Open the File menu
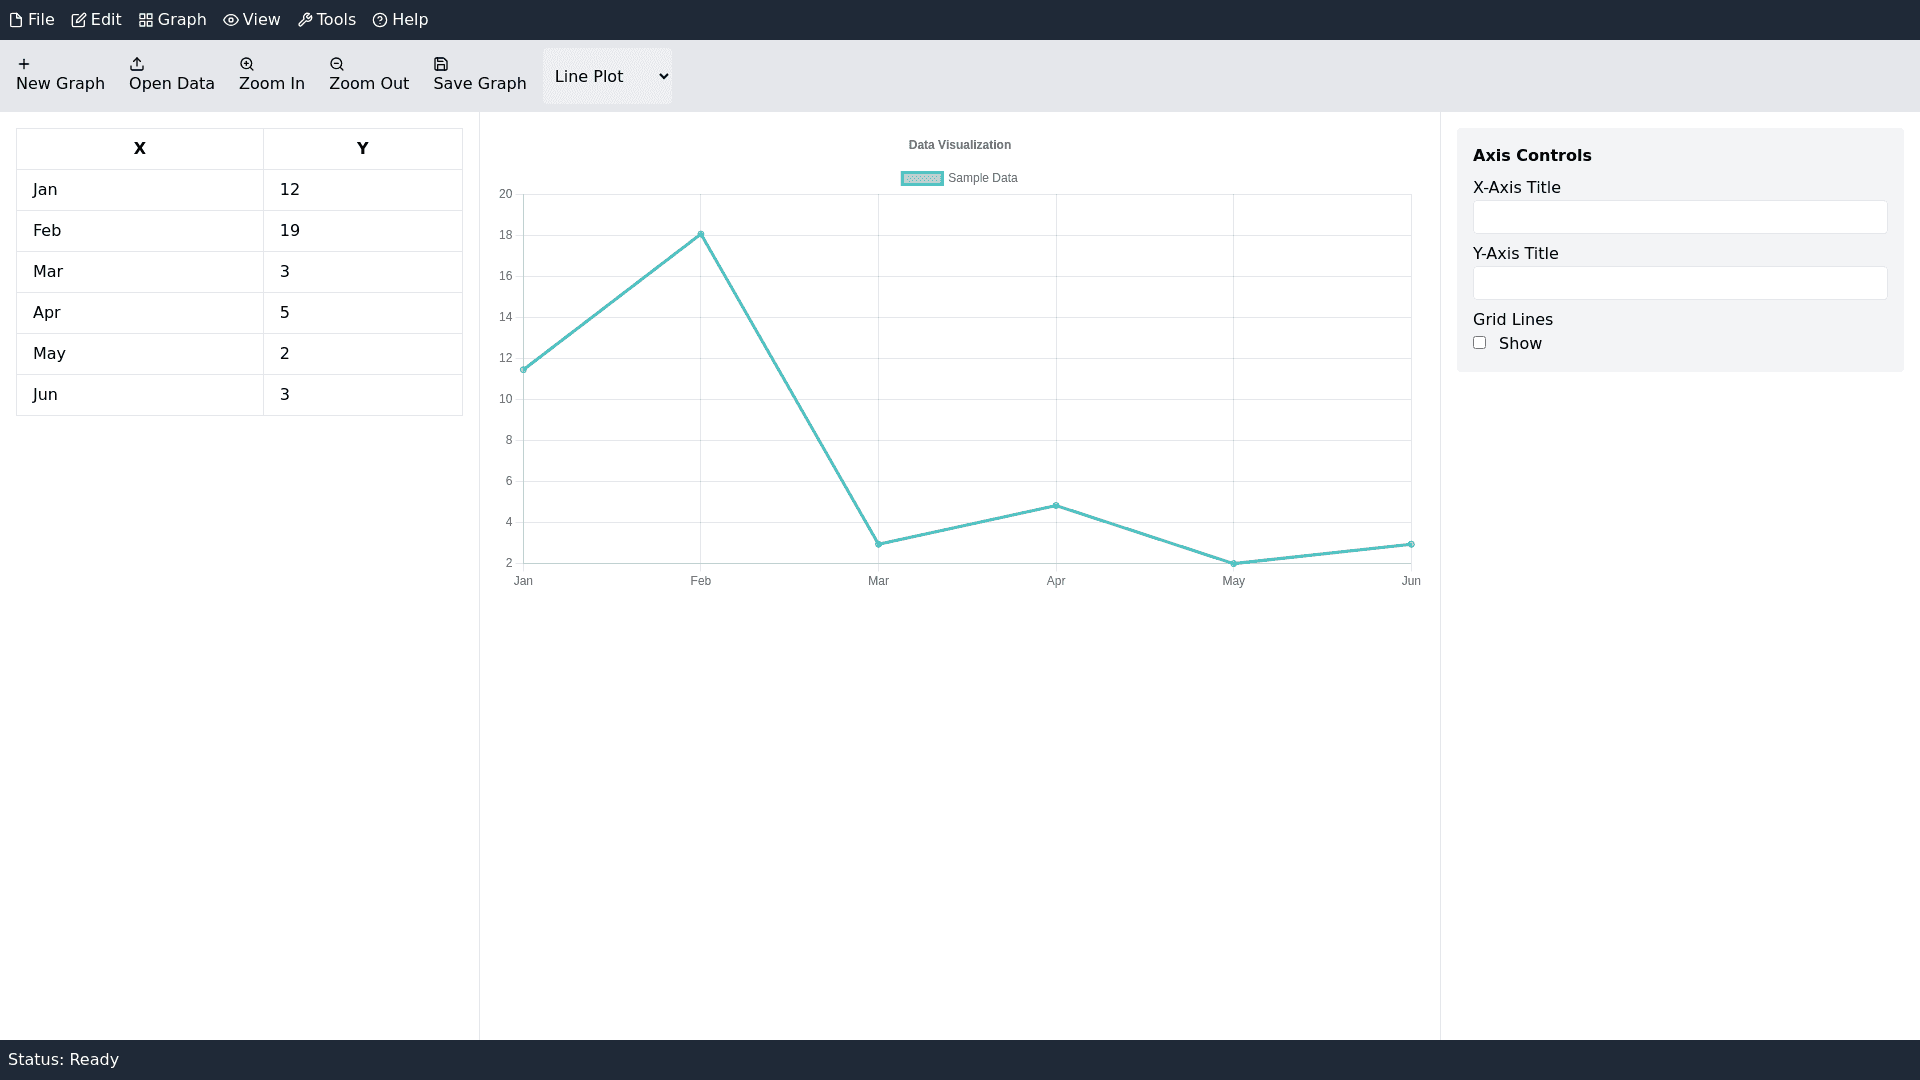This screenshot has height=1080, width=1920. (32, 19)
